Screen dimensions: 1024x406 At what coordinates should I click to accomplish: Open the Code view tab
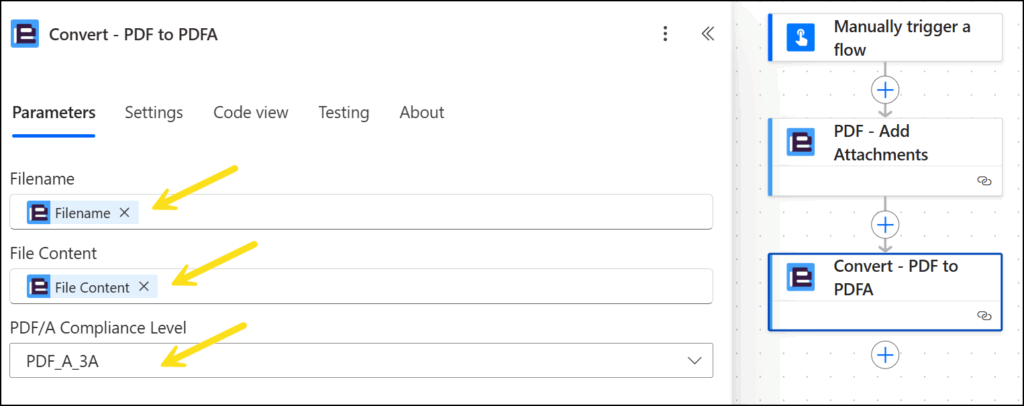pos(250,112)
